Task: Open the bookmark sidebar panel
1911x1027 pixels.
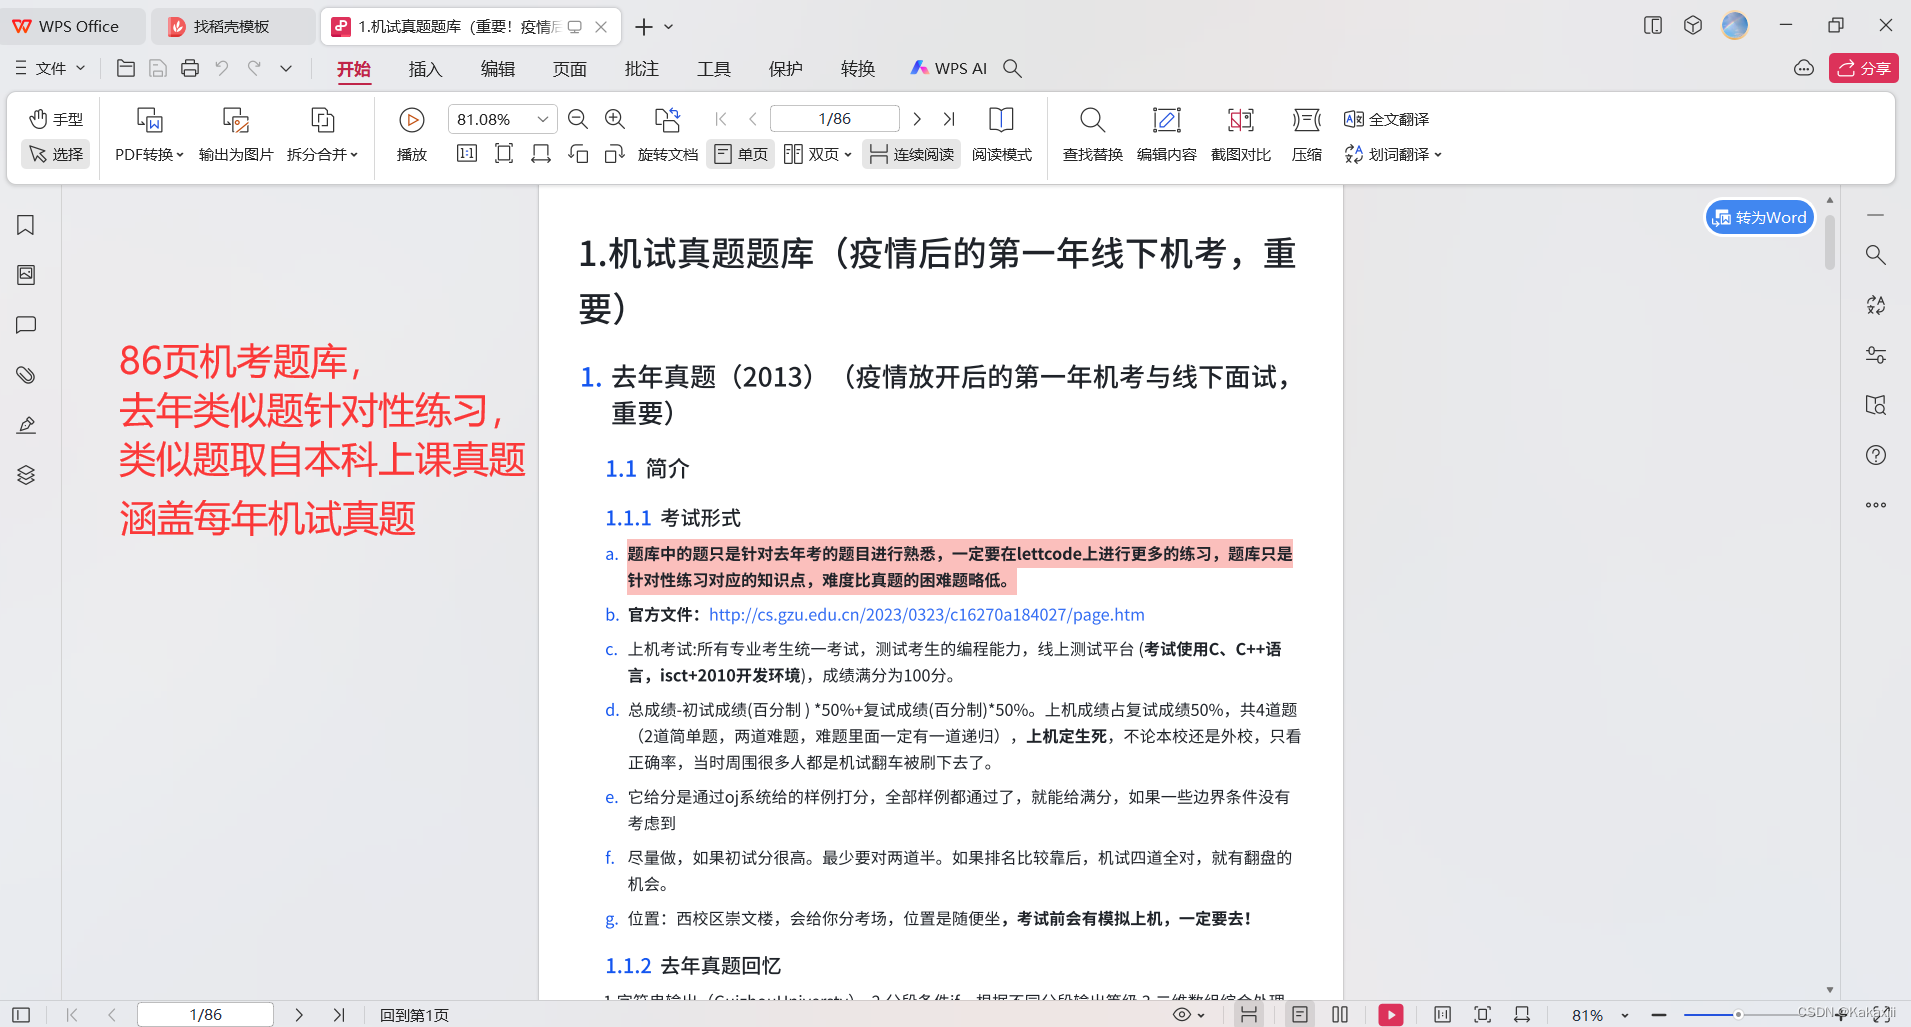Action: (x=26, y=225)
